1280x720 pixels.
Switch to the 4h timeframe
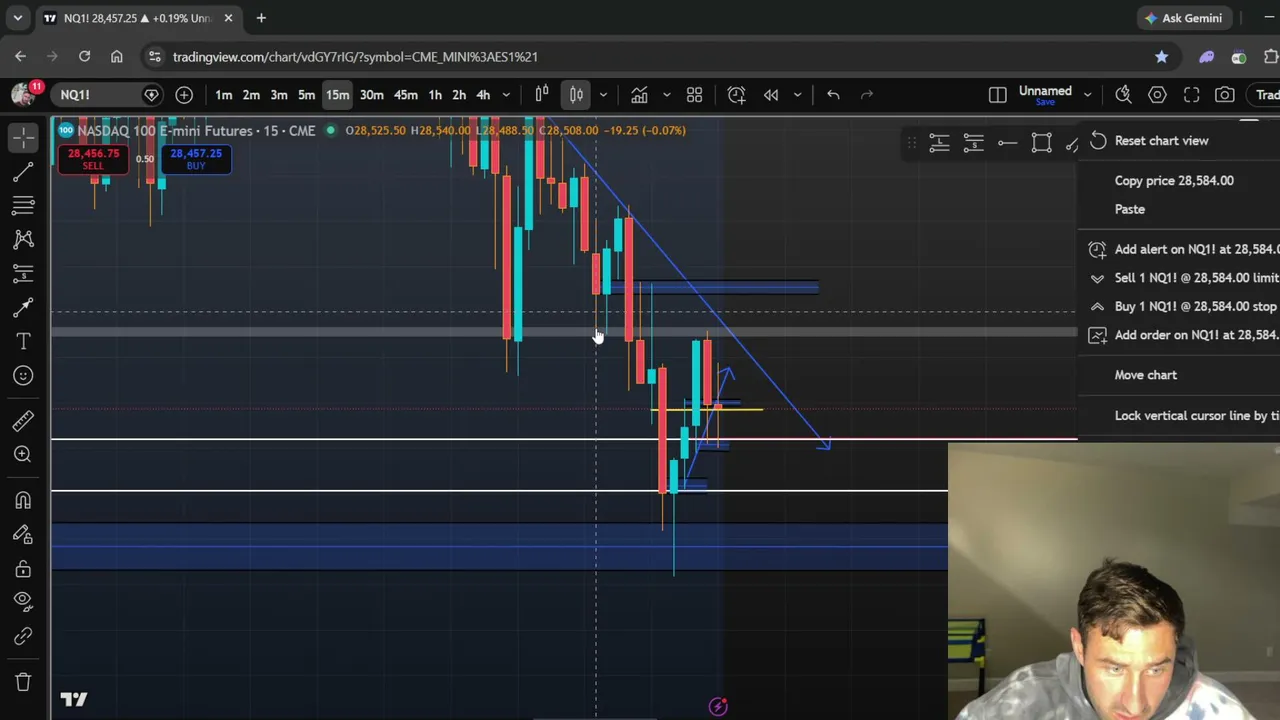pos(483,95)
